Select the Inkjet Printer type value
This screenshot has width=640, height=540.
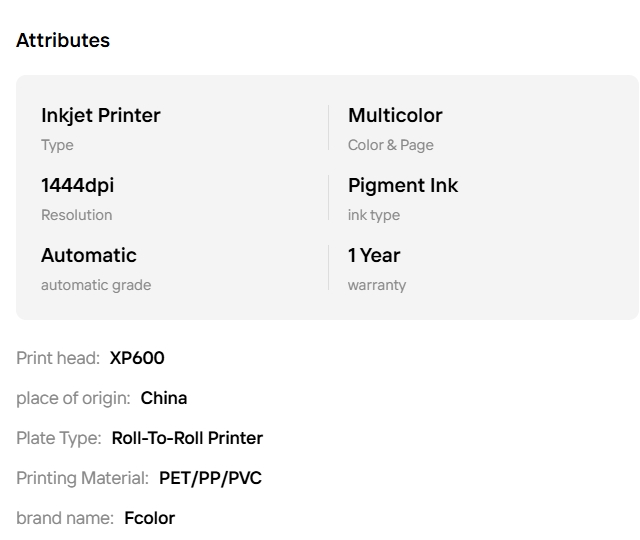[101, 115]
